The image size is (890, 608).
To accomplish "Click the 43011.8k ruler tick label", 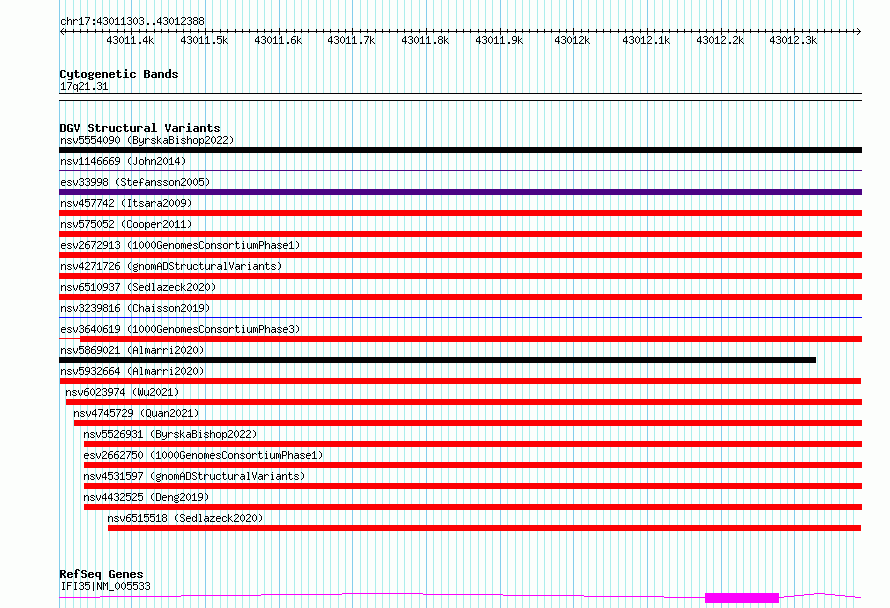I will pos(425,41).
